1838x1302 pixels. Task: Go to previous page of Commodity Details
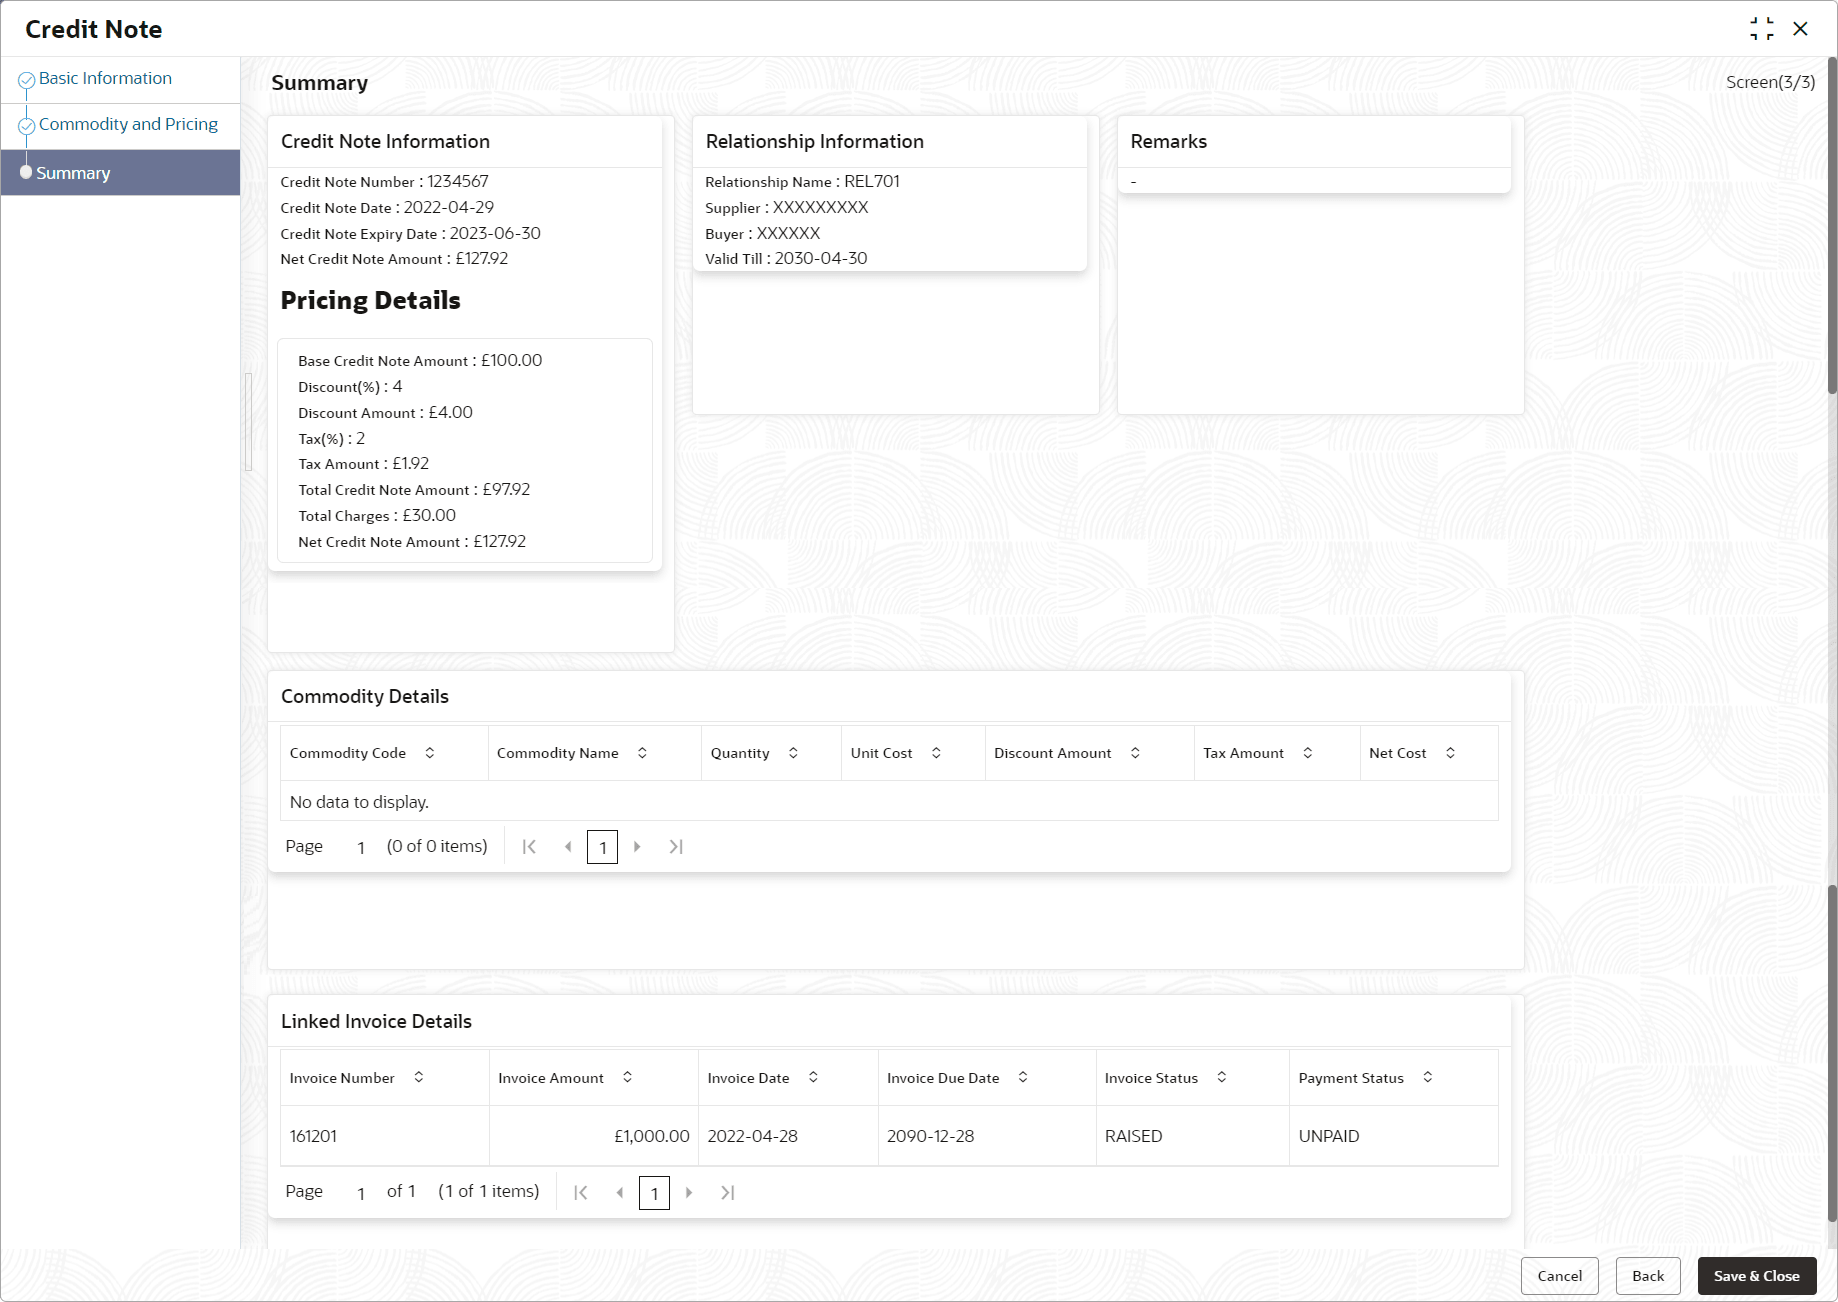(568, 847)
